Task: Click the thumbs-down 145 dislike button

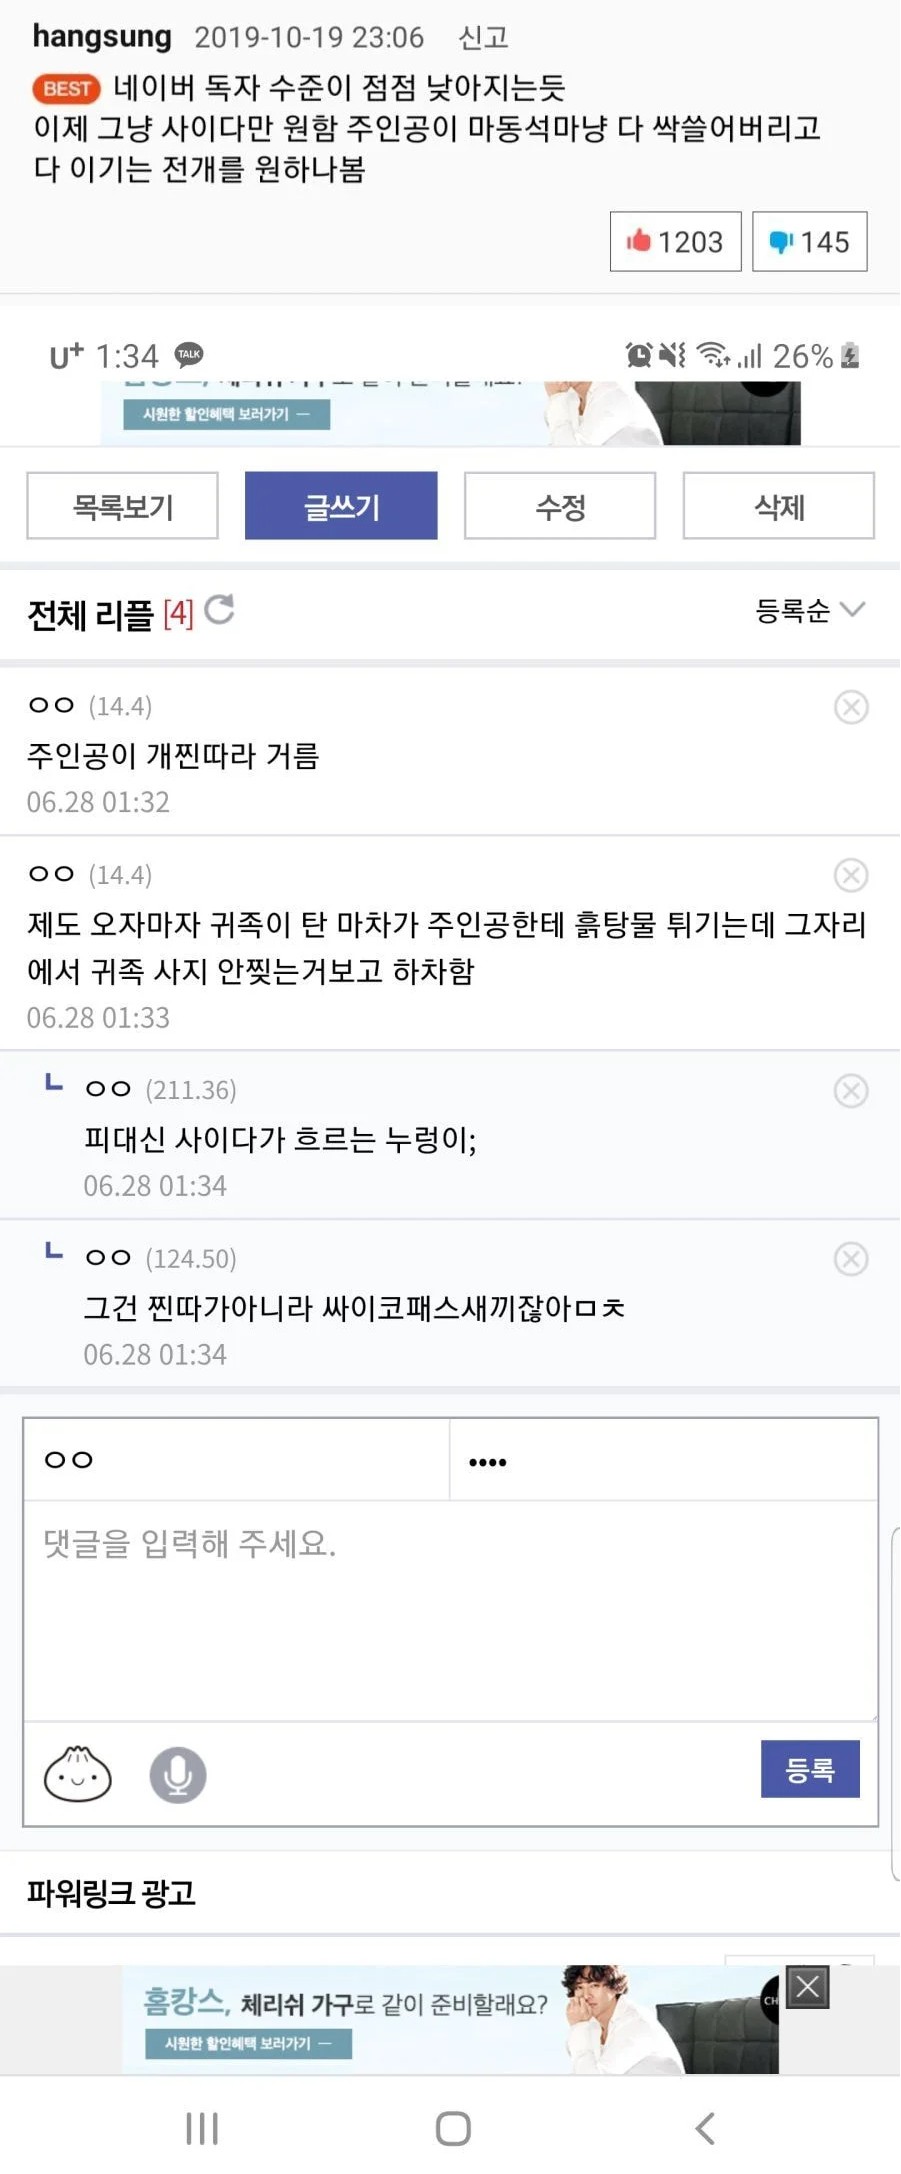Action: tap(809, 241)
